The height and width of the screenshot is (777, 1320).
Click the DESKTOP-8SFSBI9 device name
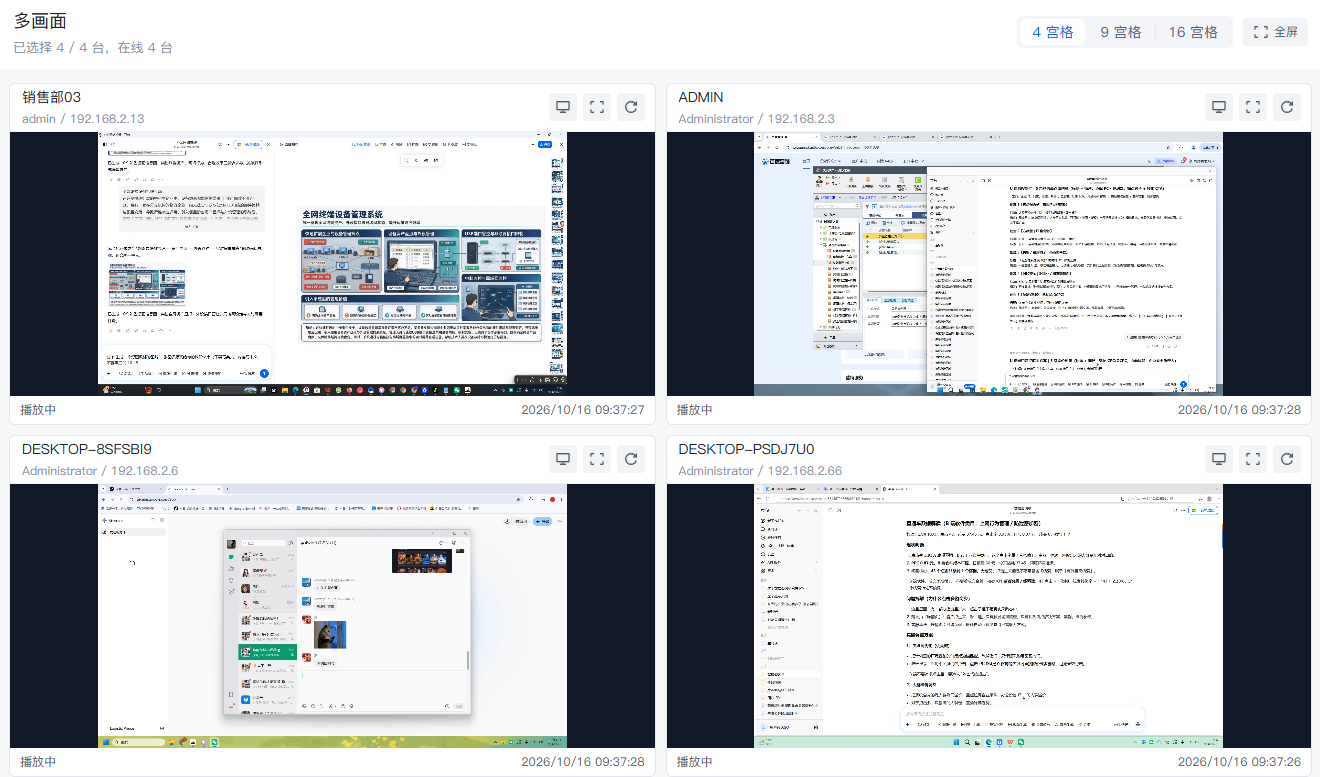87,449
